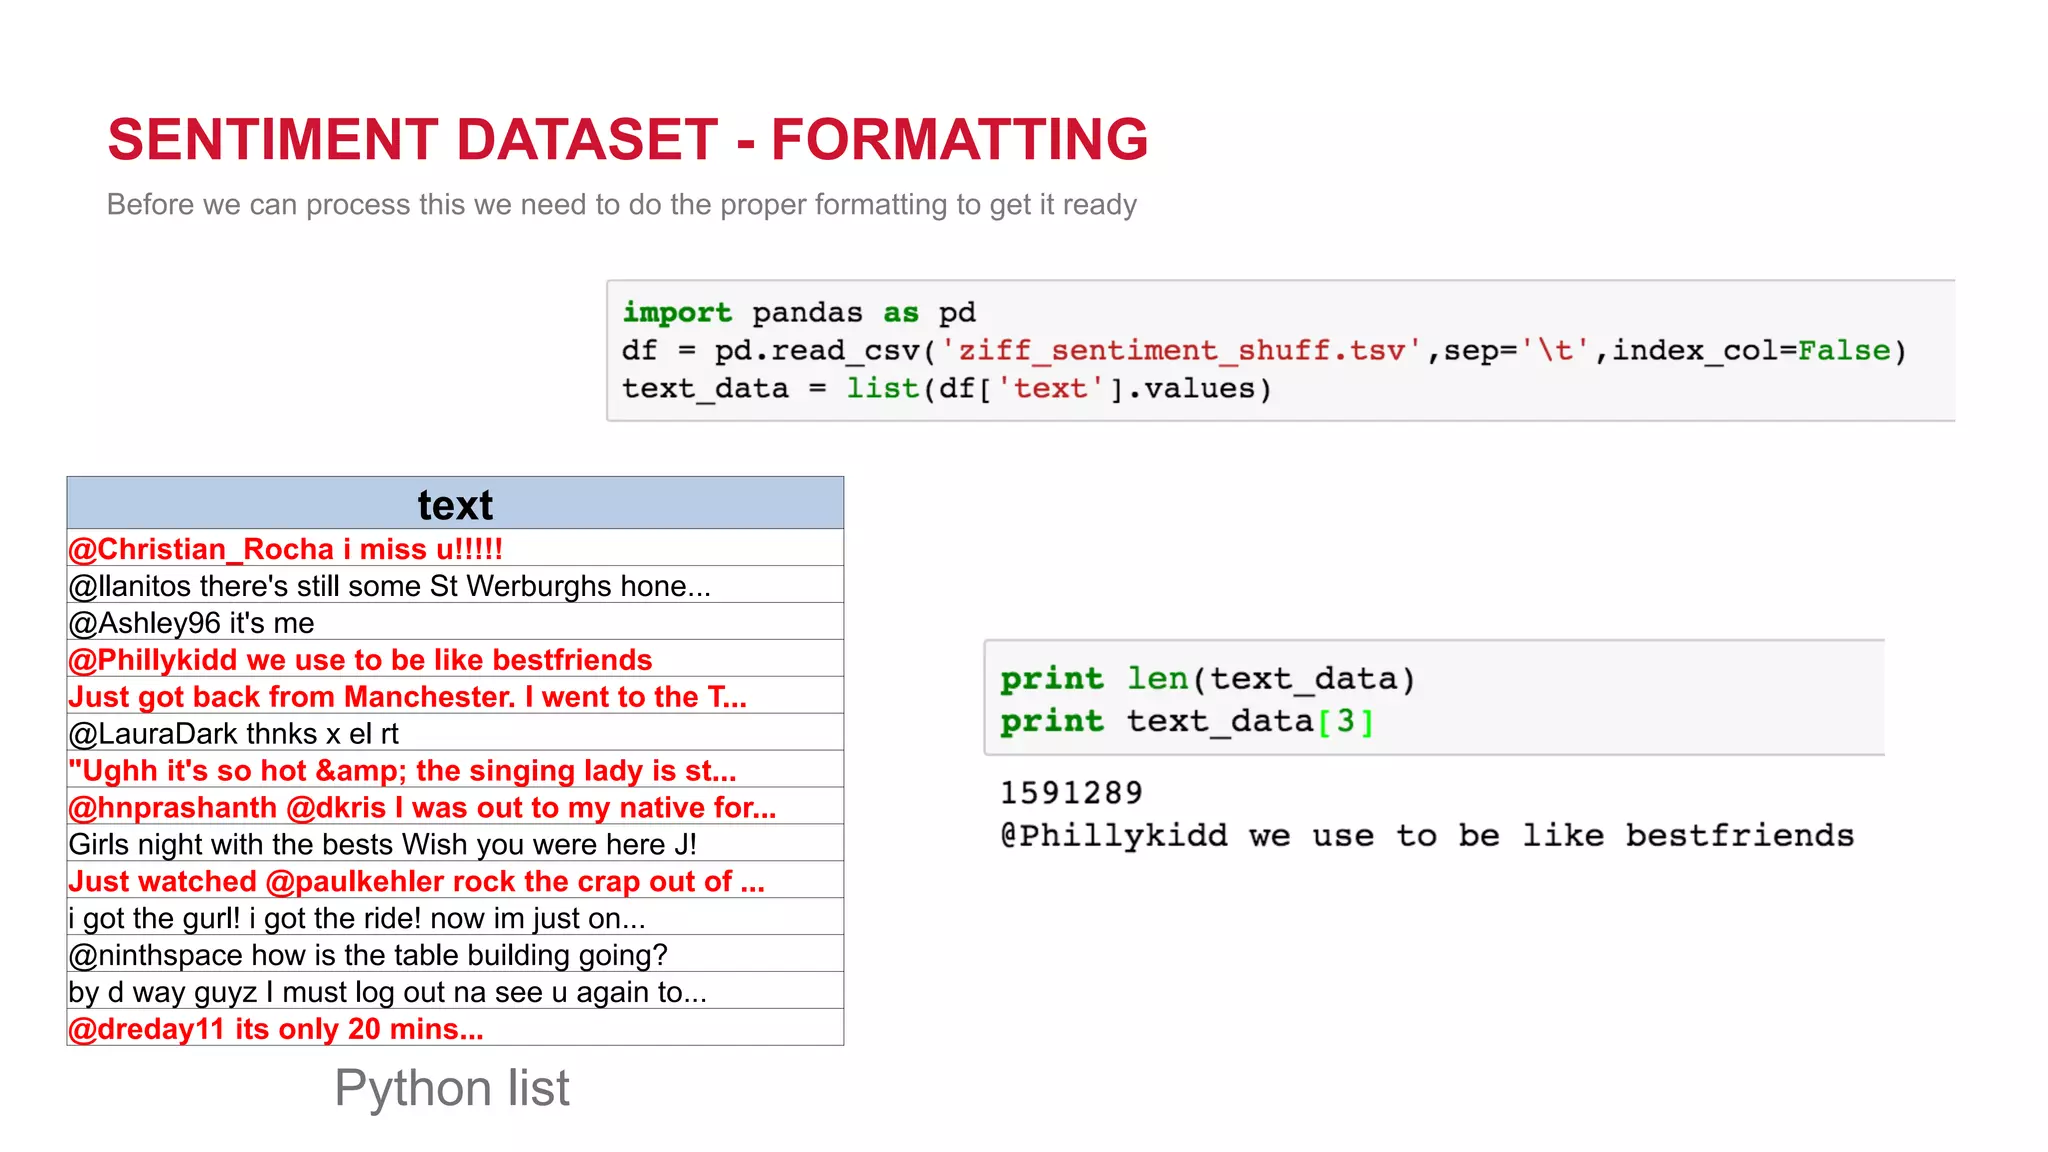The width and height of the screenshot is (2048, 1152).
Task: Click the slide title 'SENTIMENT DATASET - FORMATTING'
Action: [x=628, y=139]
